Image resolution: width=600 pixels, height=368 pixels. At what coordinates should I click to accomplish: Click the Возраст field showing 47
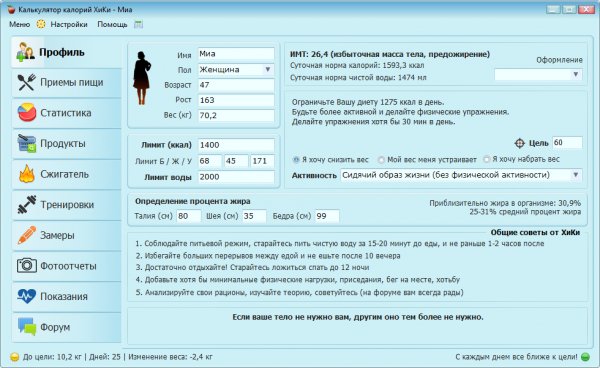pos(236,85)
